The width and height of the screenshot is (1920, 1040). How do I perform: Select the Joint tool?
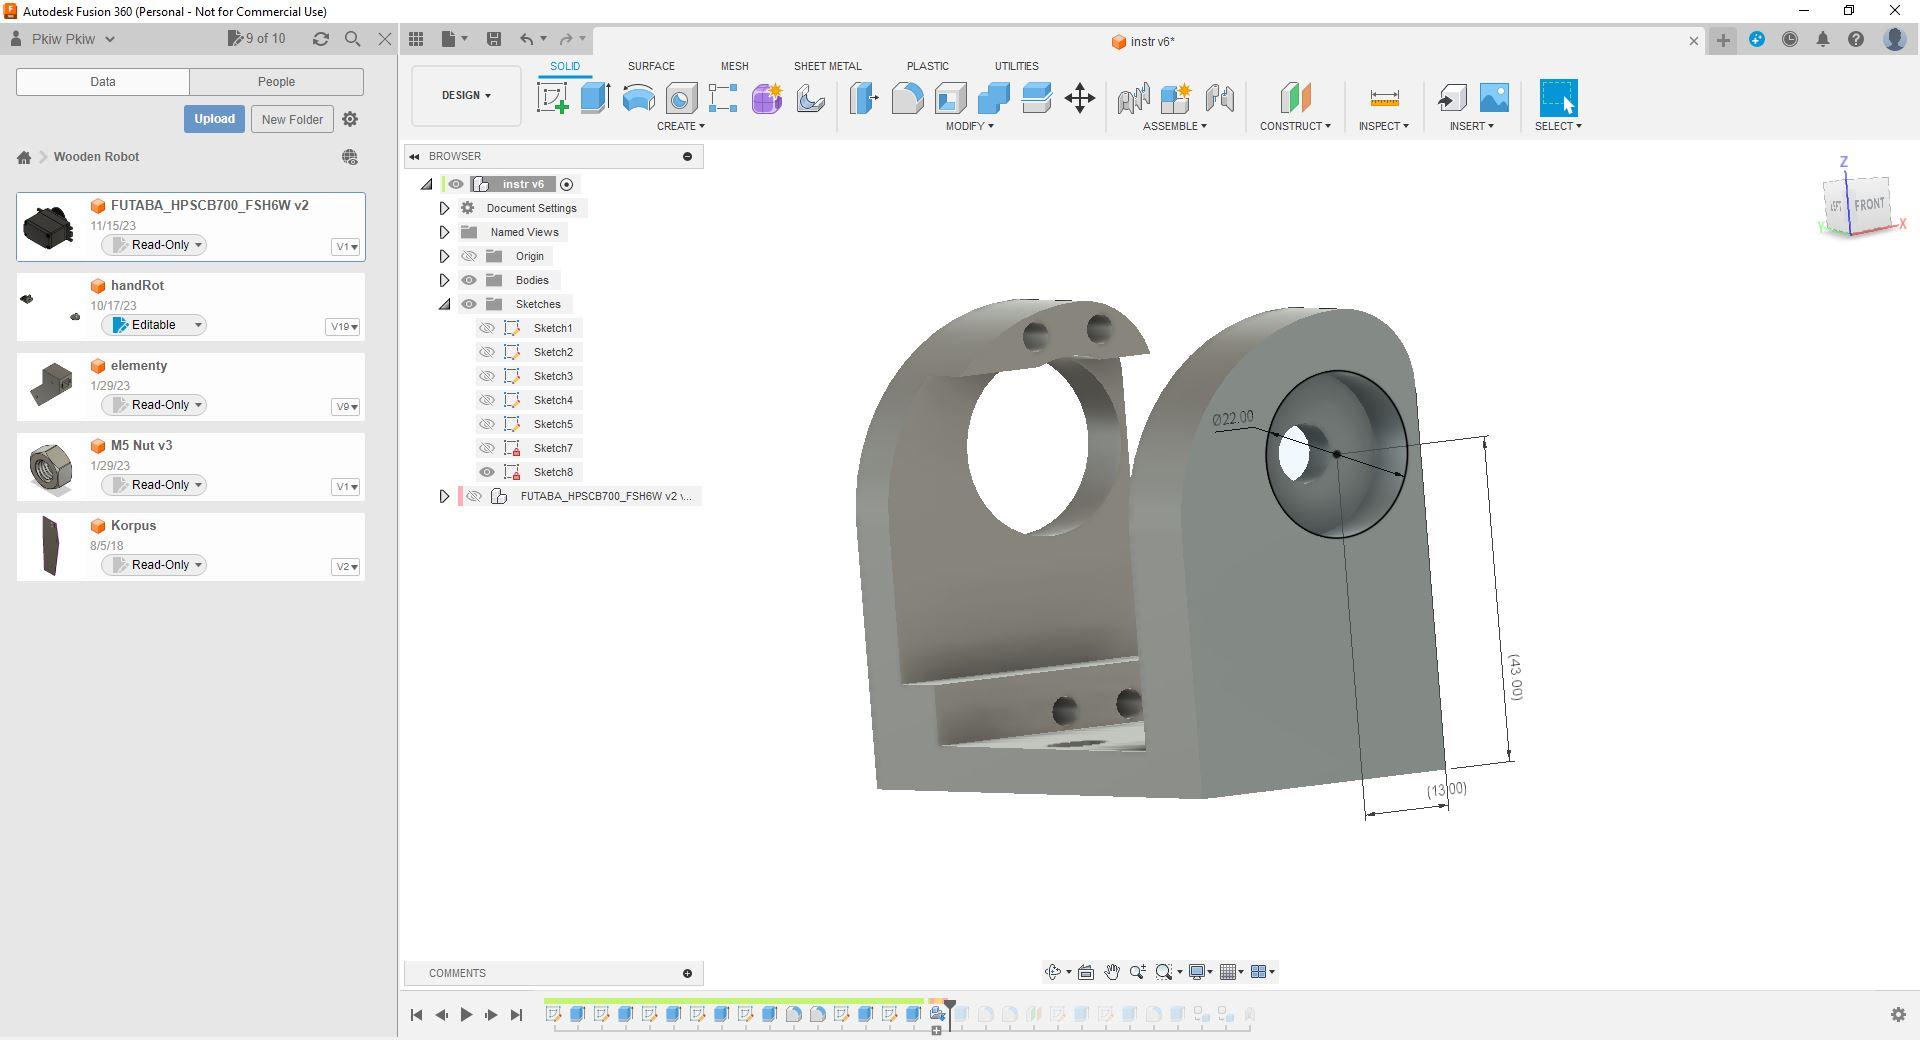(x=1133, y=98)
